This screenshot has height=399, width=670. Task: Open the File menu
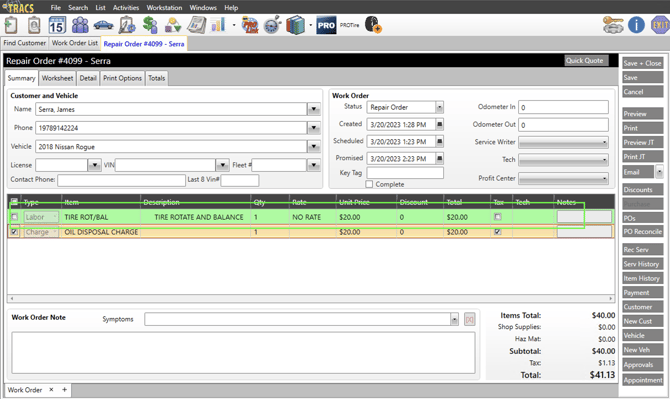[56, 8]
